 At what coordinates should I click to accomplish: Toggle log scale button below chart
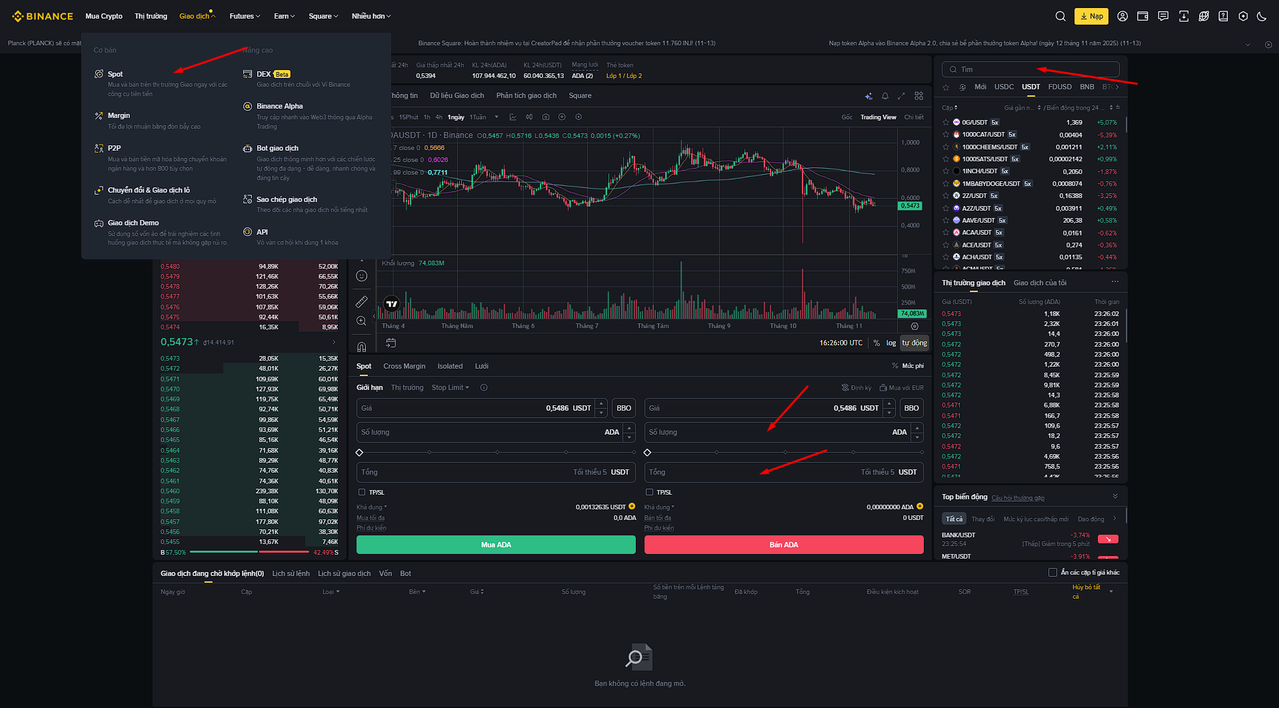(x=891, y=343)
